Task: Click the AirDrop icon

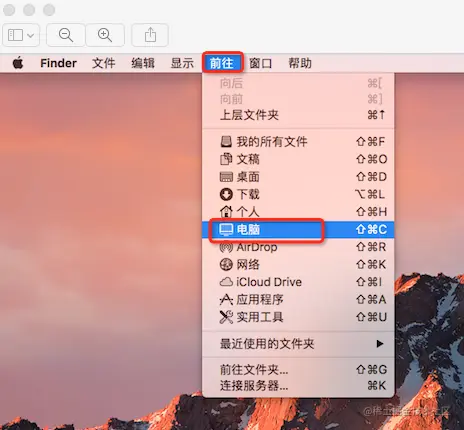Action: tap(226, 247)
